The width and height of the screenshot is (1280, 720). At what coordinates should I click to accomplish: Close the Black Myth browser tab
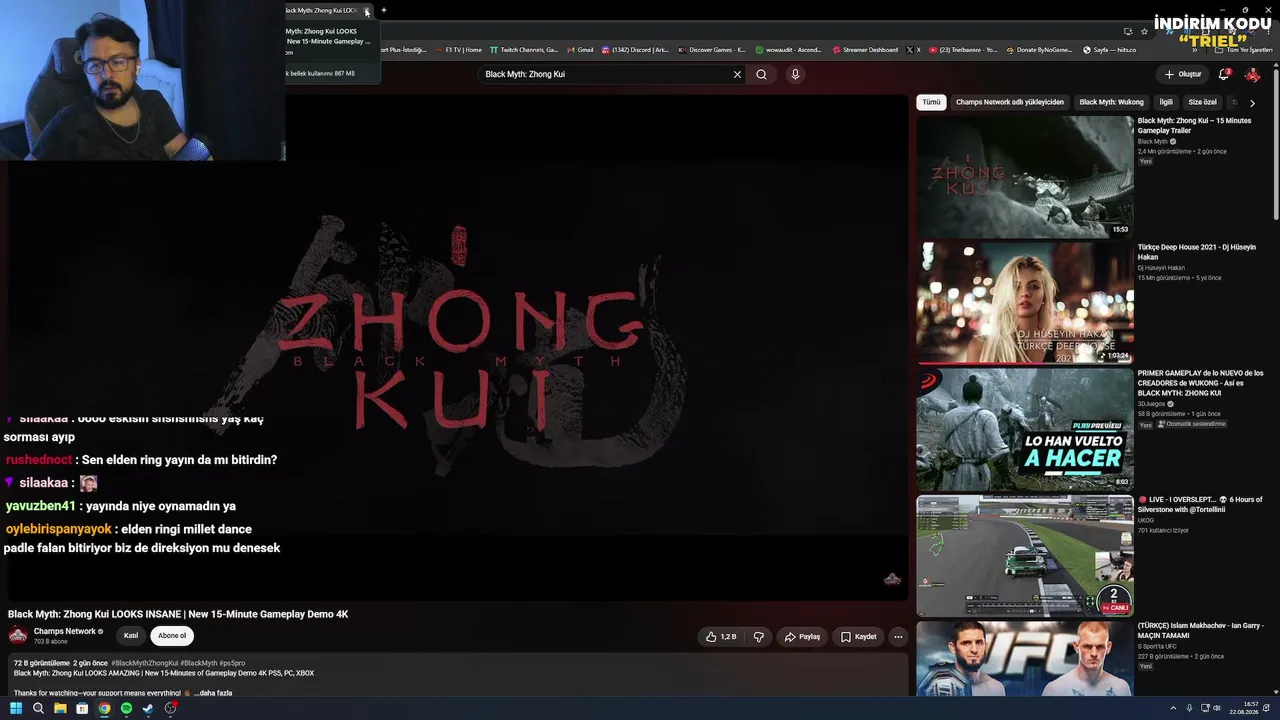[367, 11]
